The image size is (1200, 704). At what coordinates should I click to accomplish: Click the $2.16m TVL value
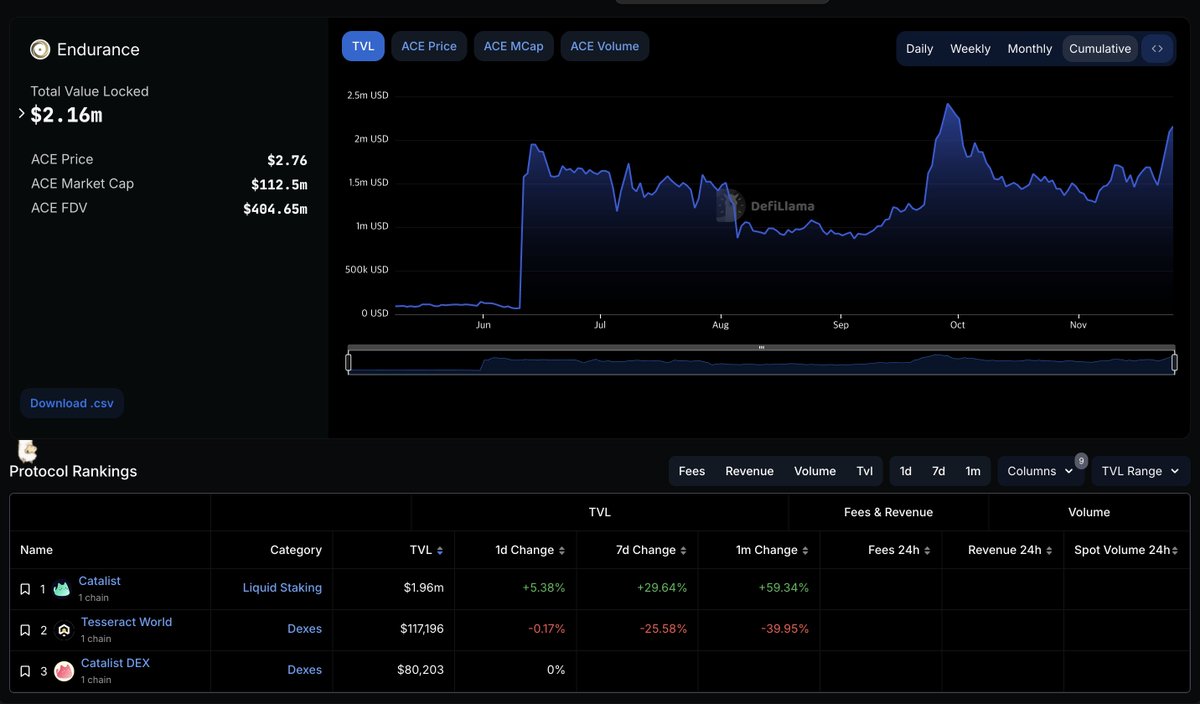(x=66, y=115)
